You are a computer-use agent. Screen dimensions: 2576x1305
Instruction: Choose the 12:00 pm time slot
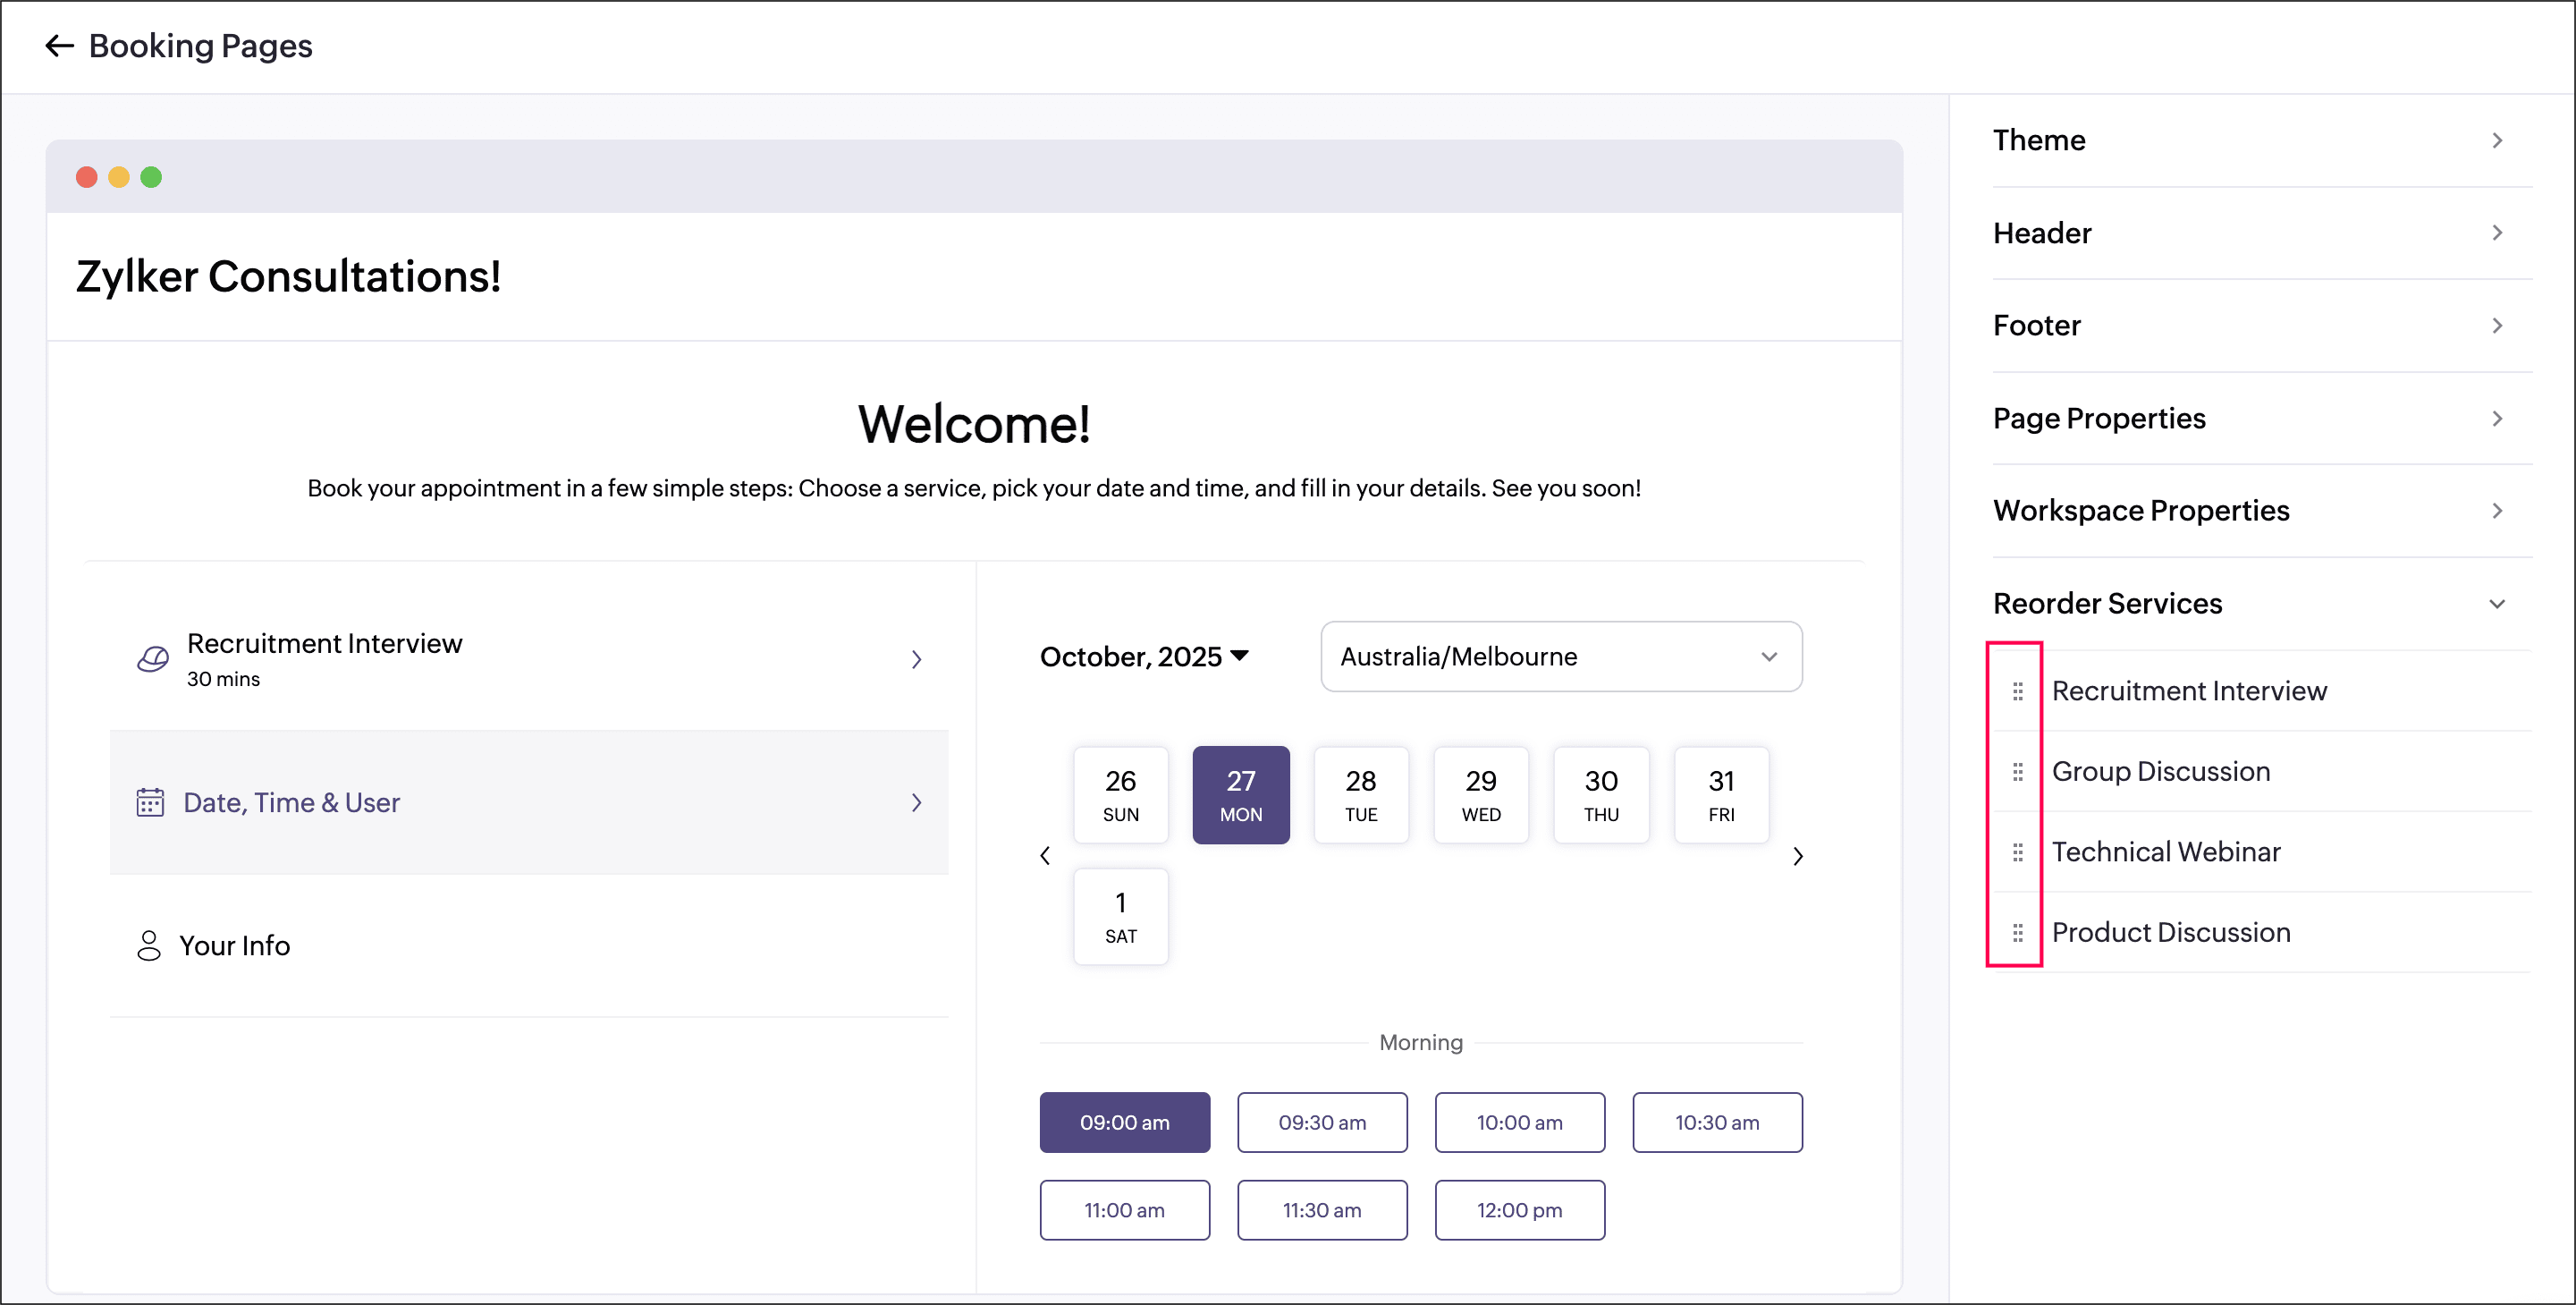coord(1518,1210)
